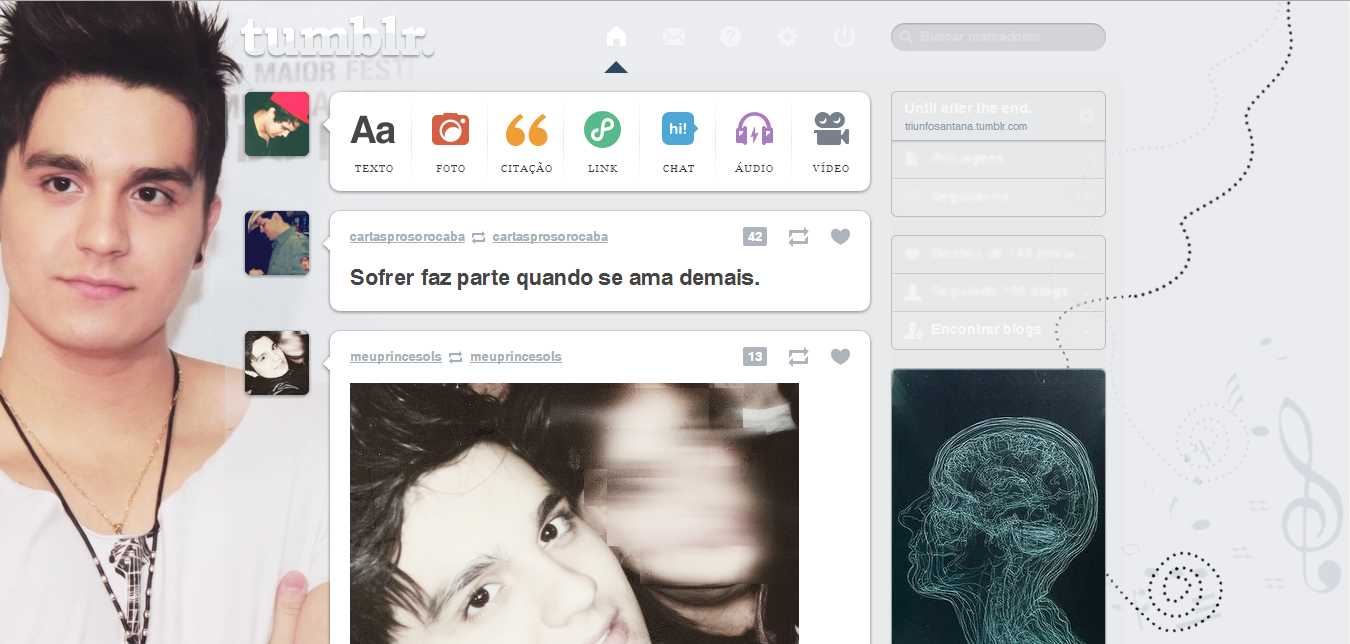Reblog the meuprincesols post
Viewport: 1350px width, 644px height.
798,356
